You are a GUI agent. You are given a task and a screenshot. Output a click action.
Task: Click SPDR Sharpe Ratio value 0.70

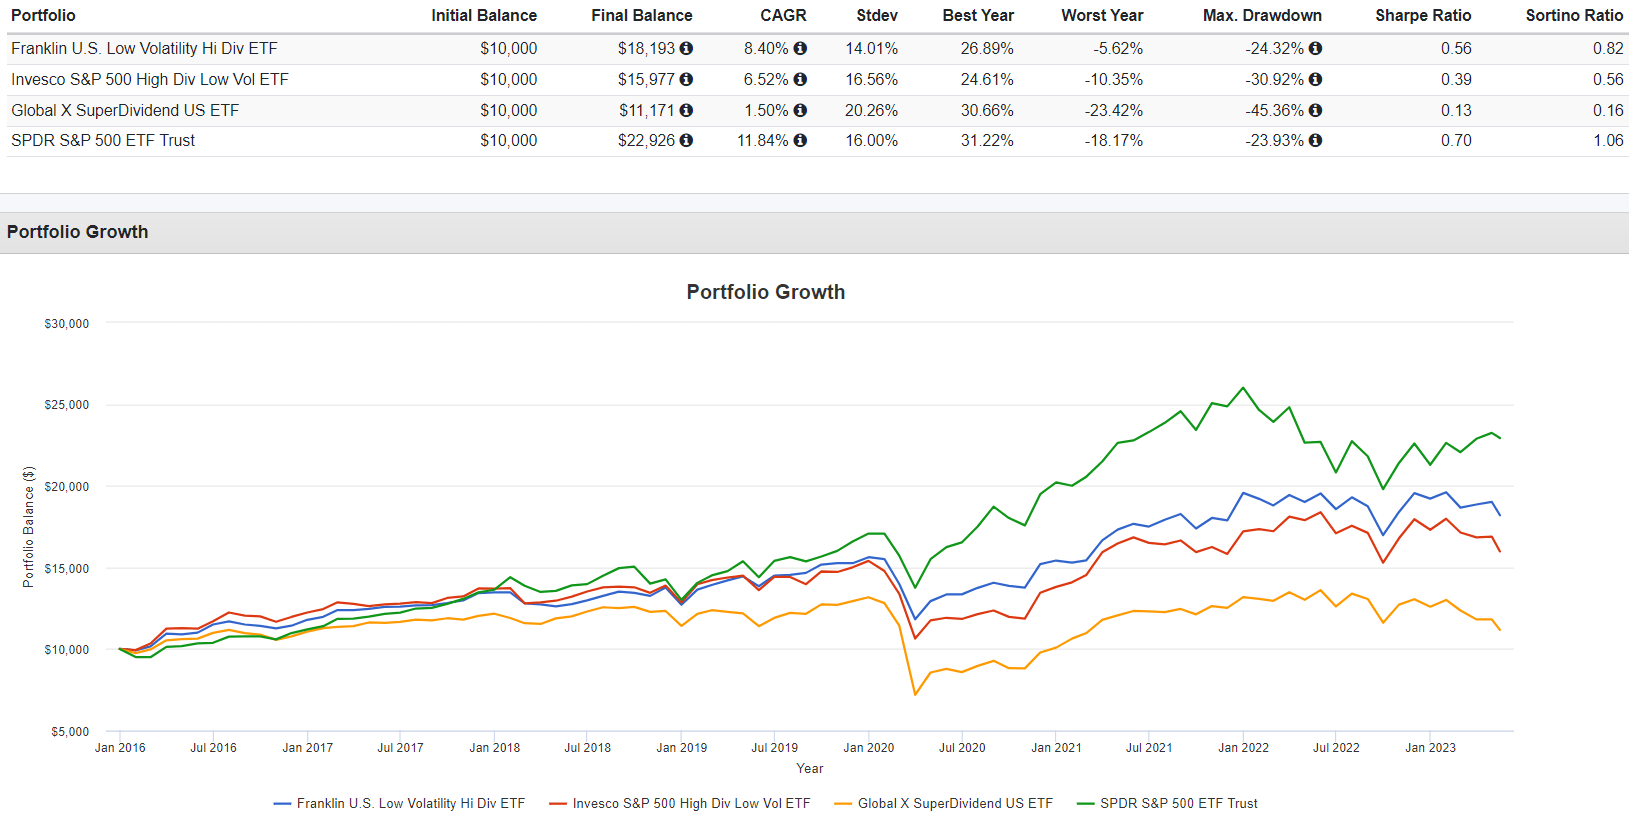1456,140
